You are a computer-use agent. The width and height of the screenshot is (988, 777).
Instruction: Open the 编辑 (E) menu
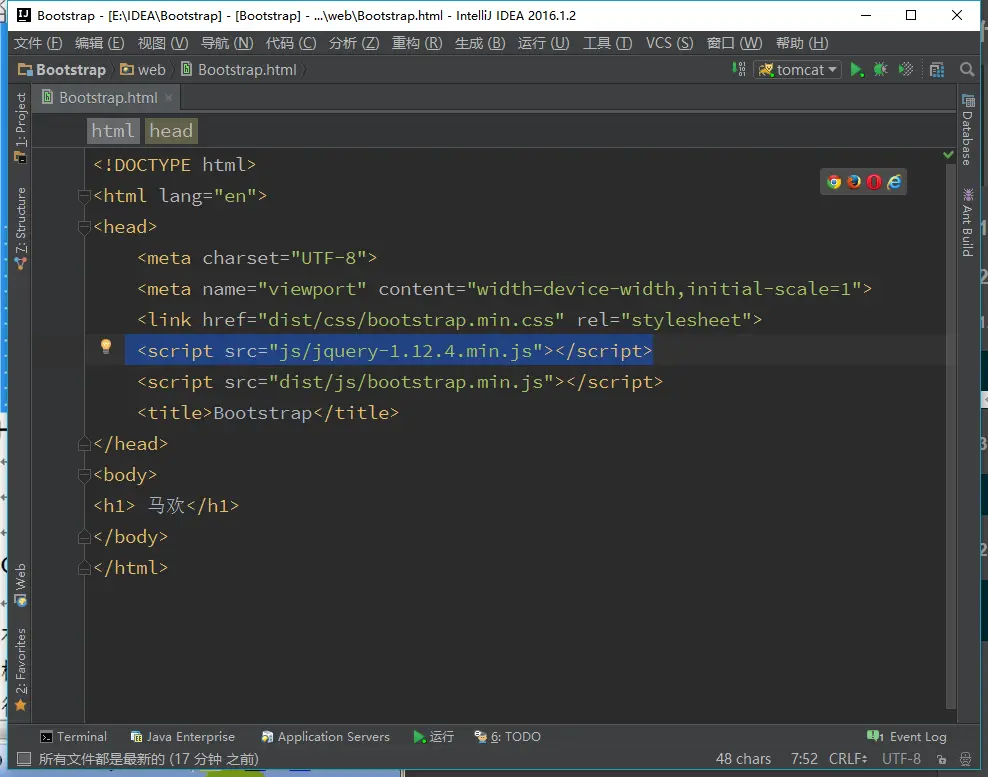click(100, 43)
